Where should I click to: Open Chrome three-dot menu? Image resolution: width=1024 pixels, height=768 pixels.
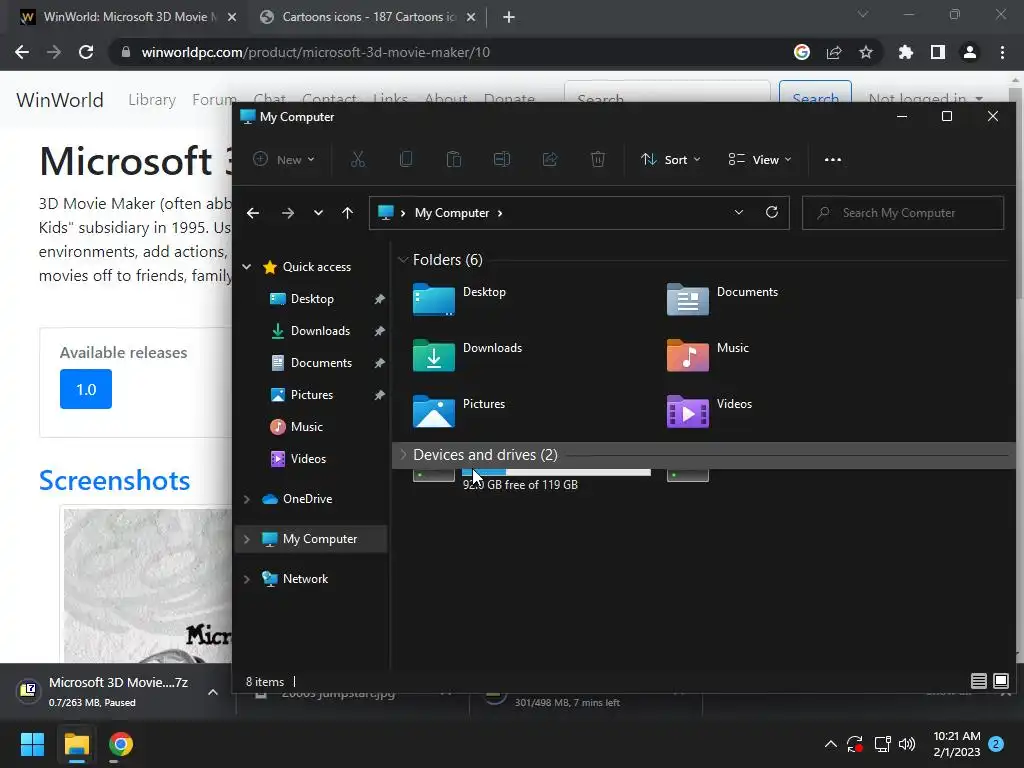tap(1002, 52)
